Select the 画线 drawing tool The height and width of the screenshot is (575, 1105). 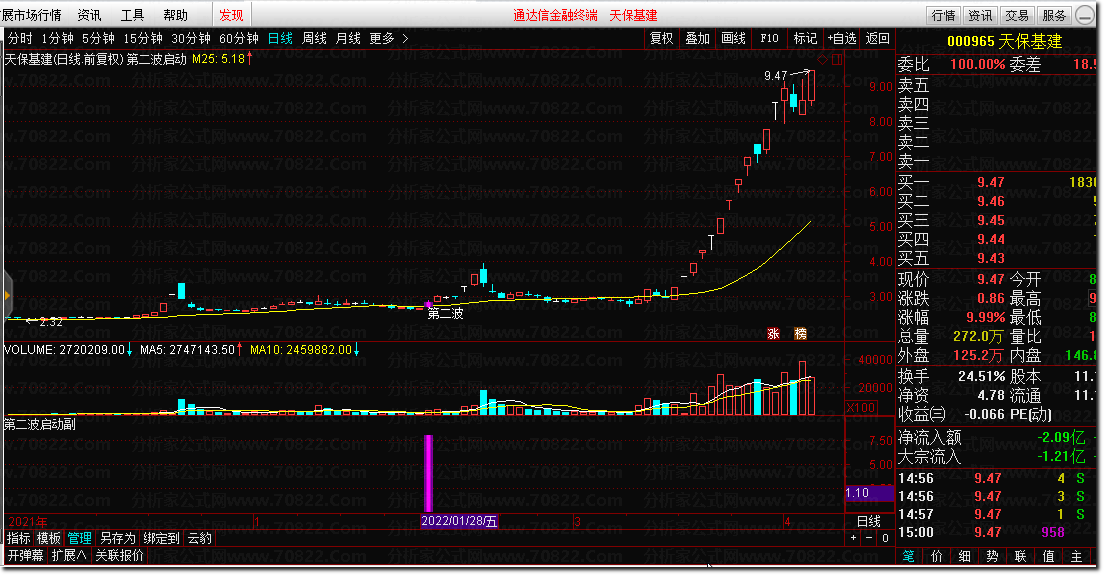pos(734,38)
